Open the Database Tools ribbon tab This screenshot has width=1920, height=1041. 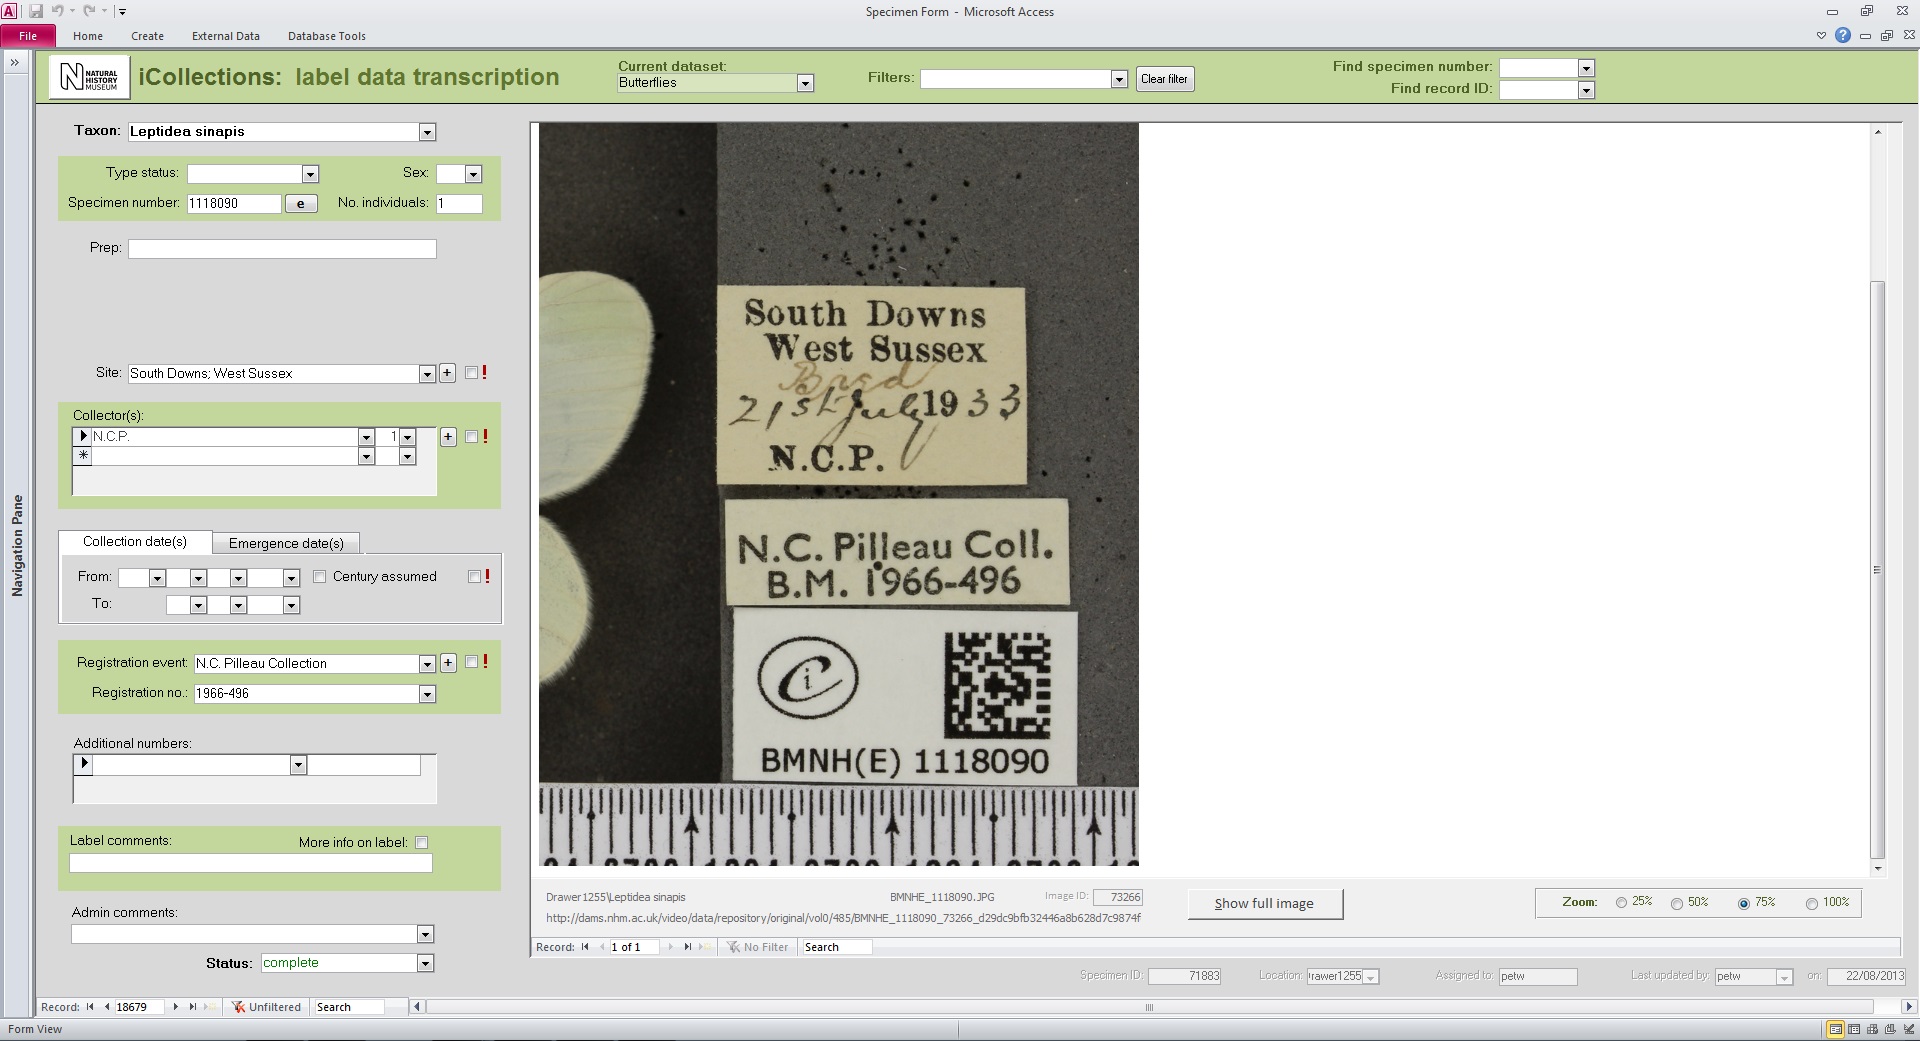(327, 36)
